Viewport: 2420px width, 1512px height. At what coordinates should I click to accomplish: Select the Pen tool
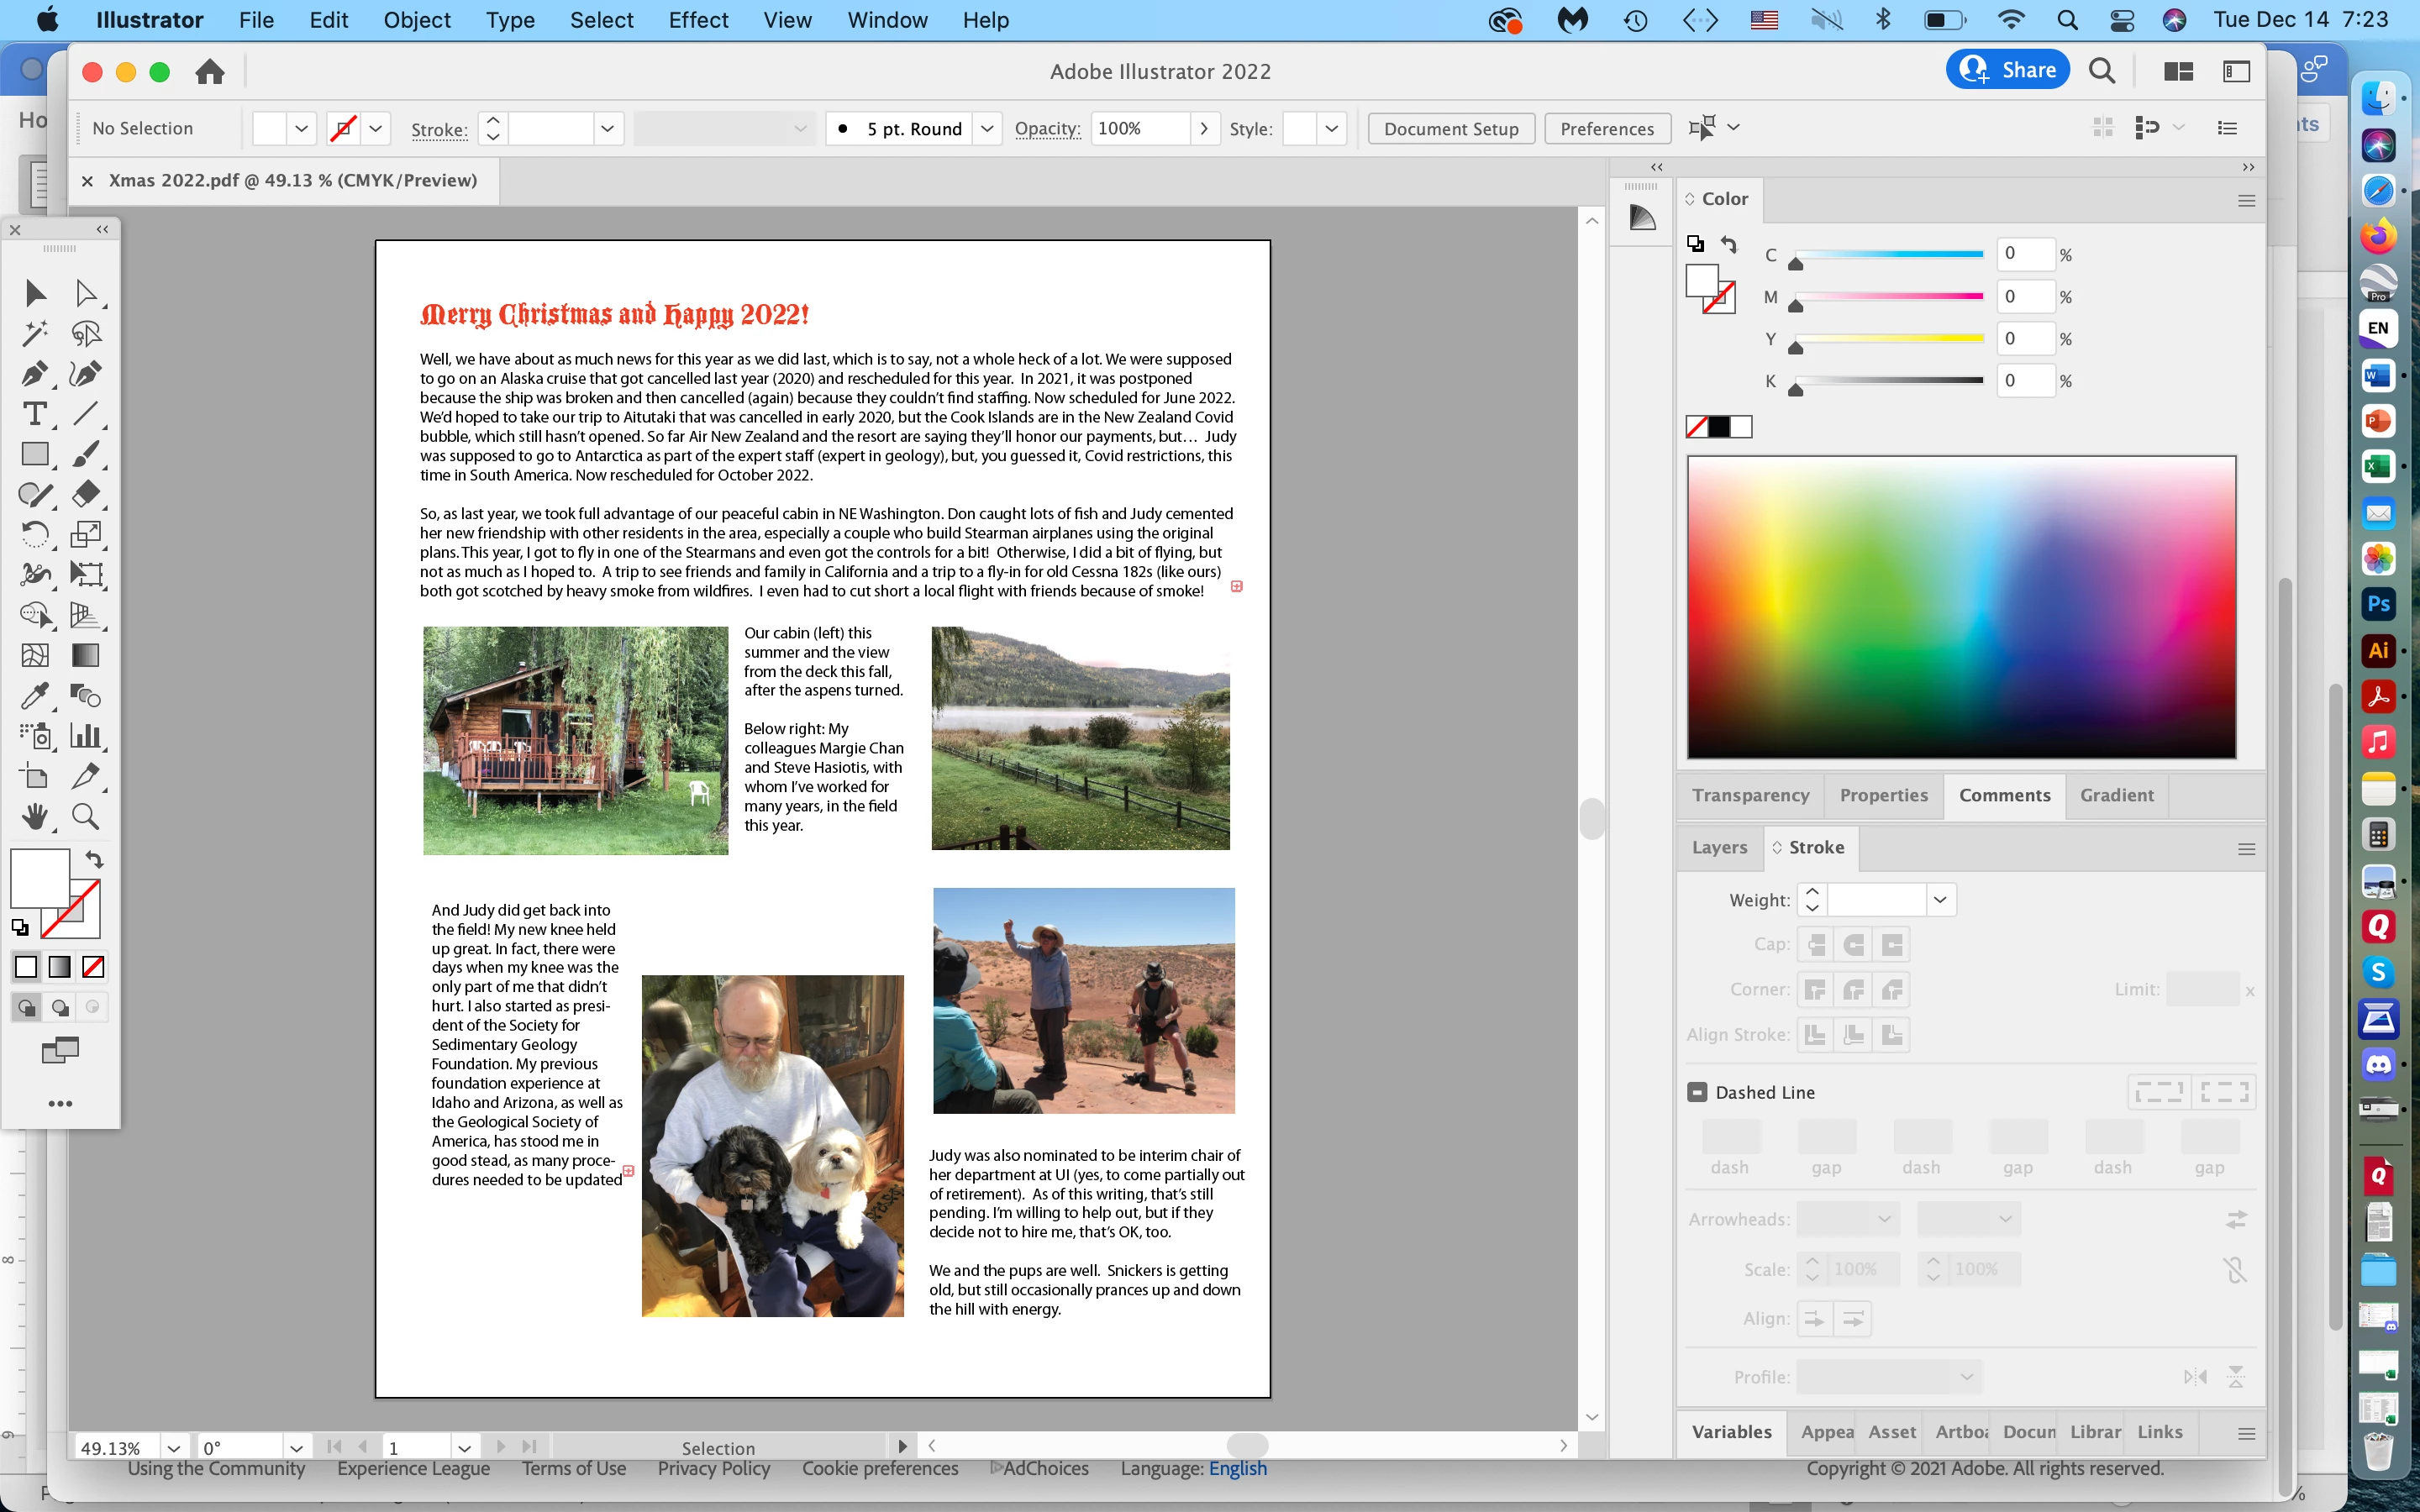(x=34, y=374)
